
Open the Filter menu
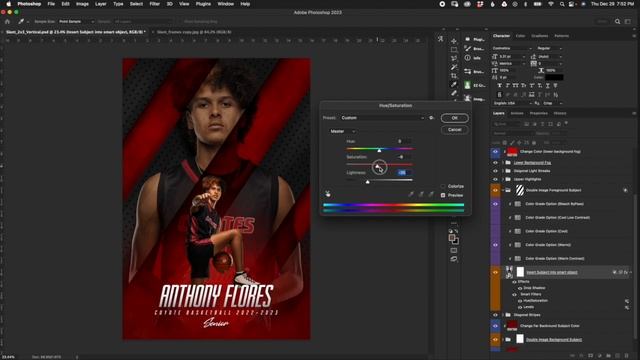tap(154, 4)
